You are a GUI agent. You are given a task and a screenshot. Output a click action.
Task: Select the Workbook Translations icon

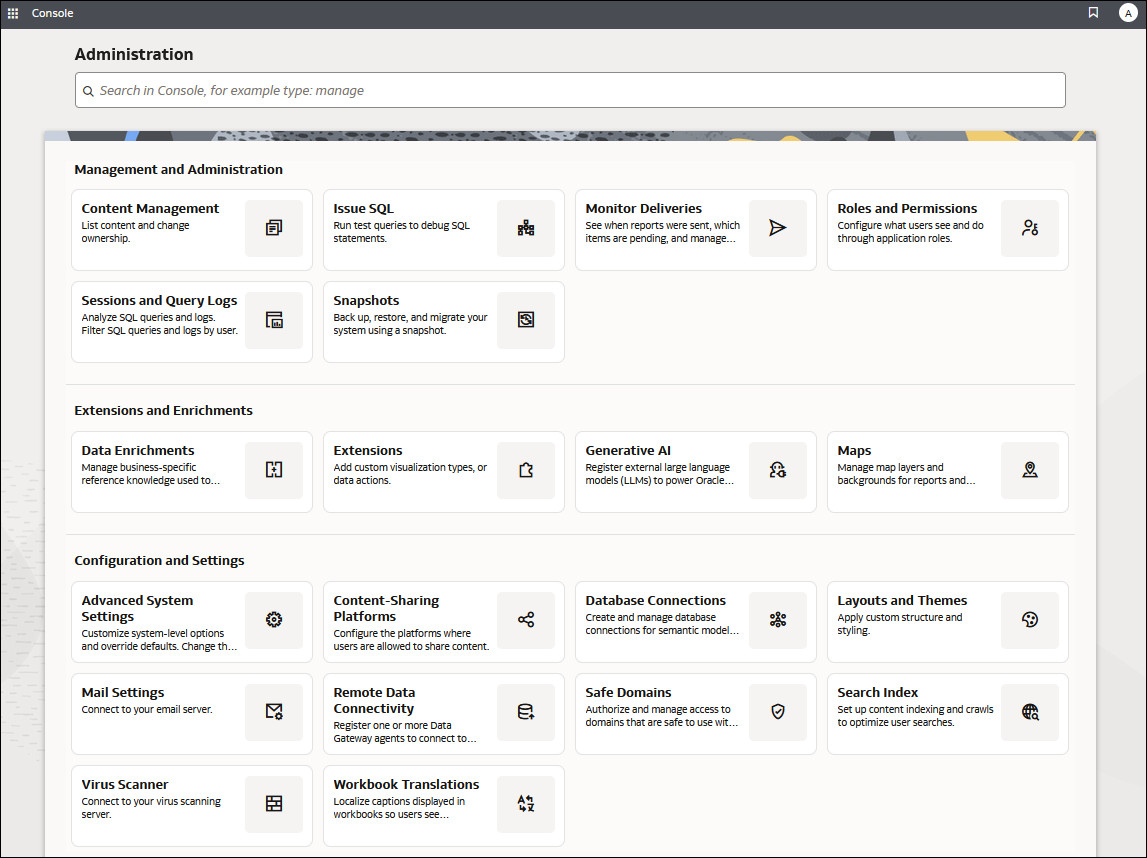[526, 804]
